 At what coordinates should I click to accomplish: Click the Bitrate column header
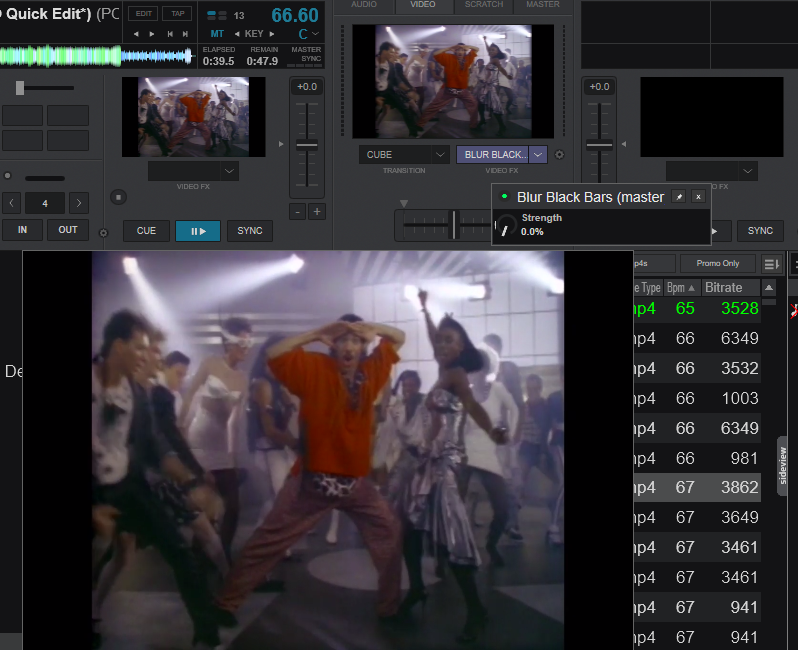pyautogui.click(x=730, y=288)
